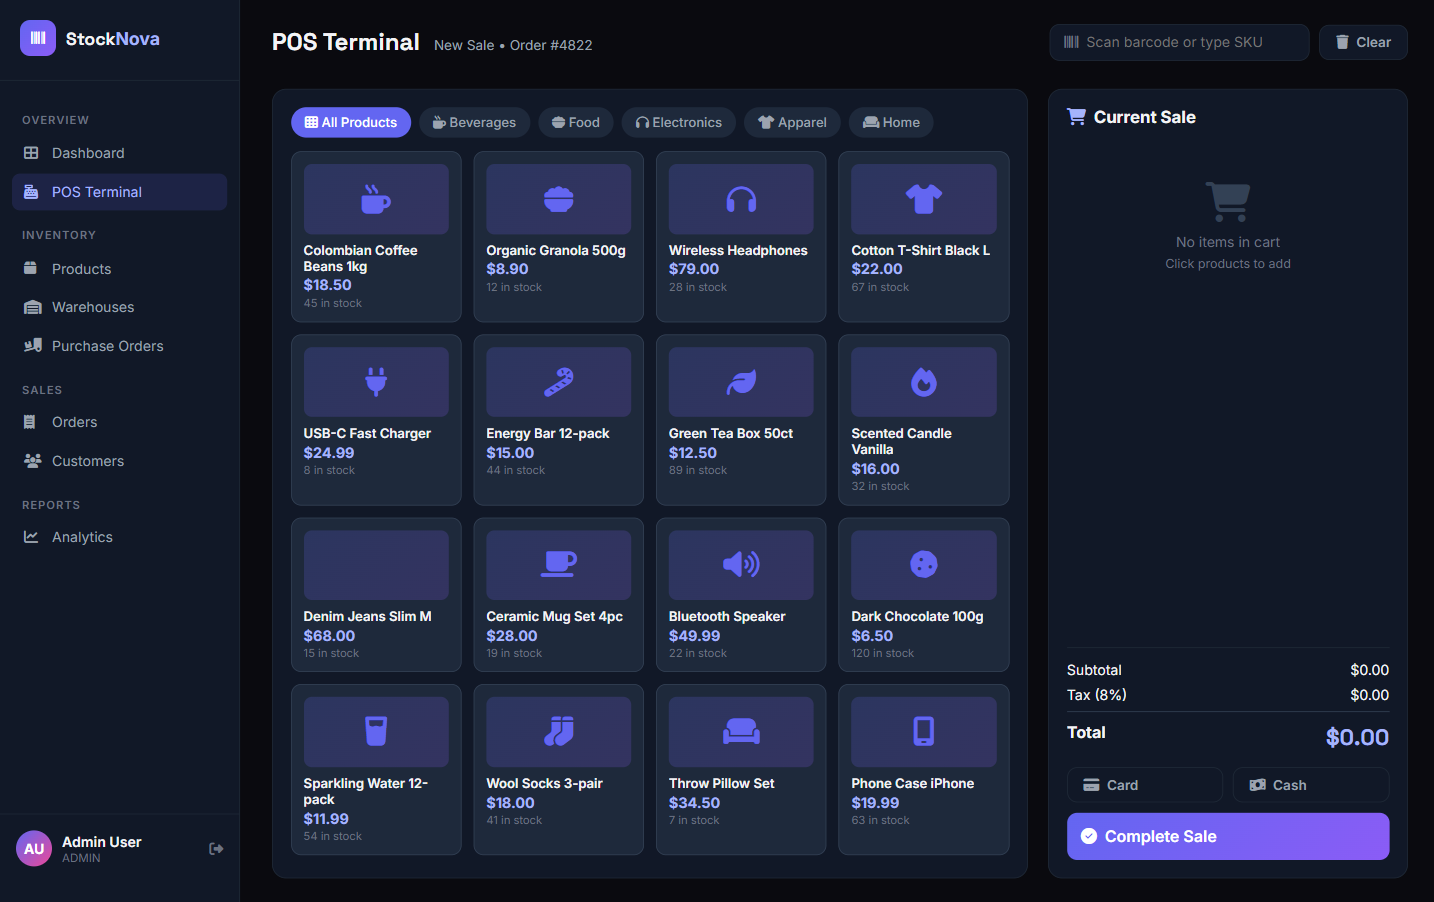Switch to the Apparel category
1434x902 pixels.
(792, 122)
